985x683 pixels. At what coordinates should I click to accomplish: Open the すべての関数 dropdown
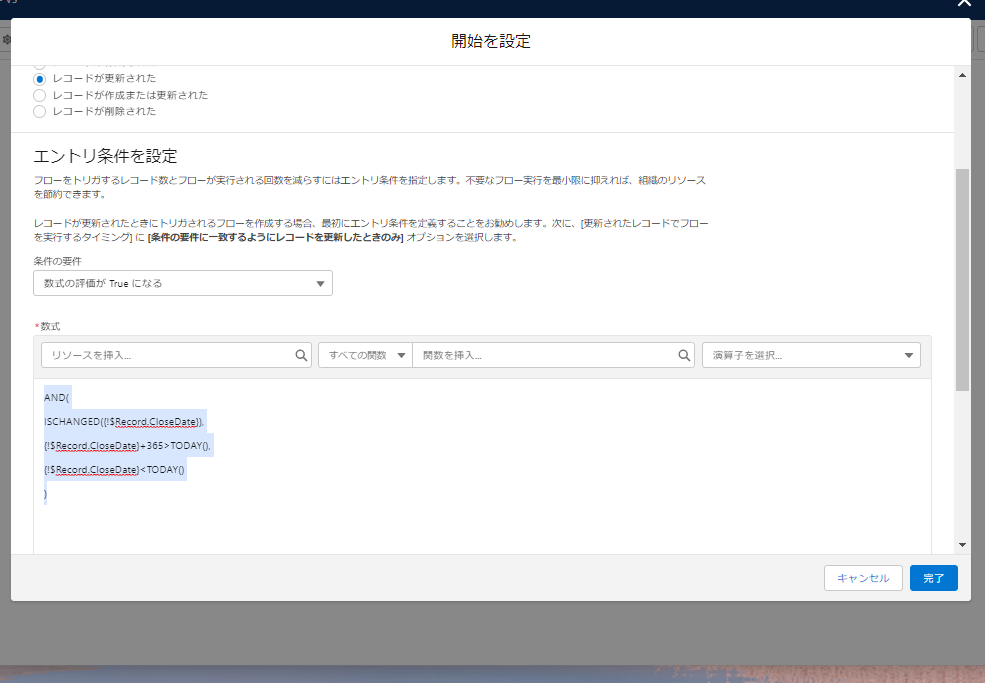(367, 355)
